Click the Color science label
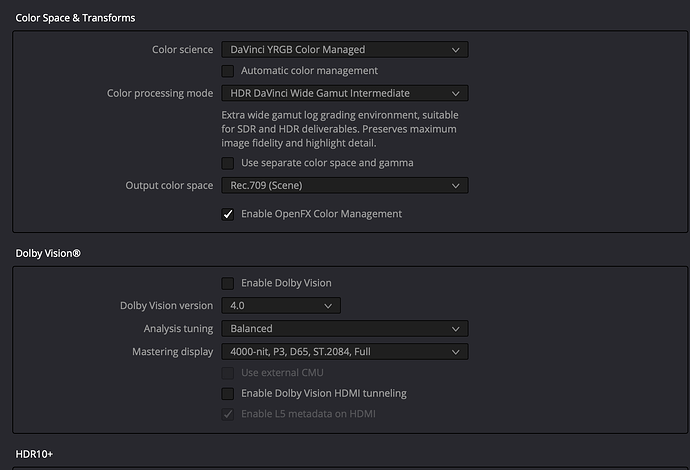The height and width of the screenshot is (470, 690). [x=183, y=49]
